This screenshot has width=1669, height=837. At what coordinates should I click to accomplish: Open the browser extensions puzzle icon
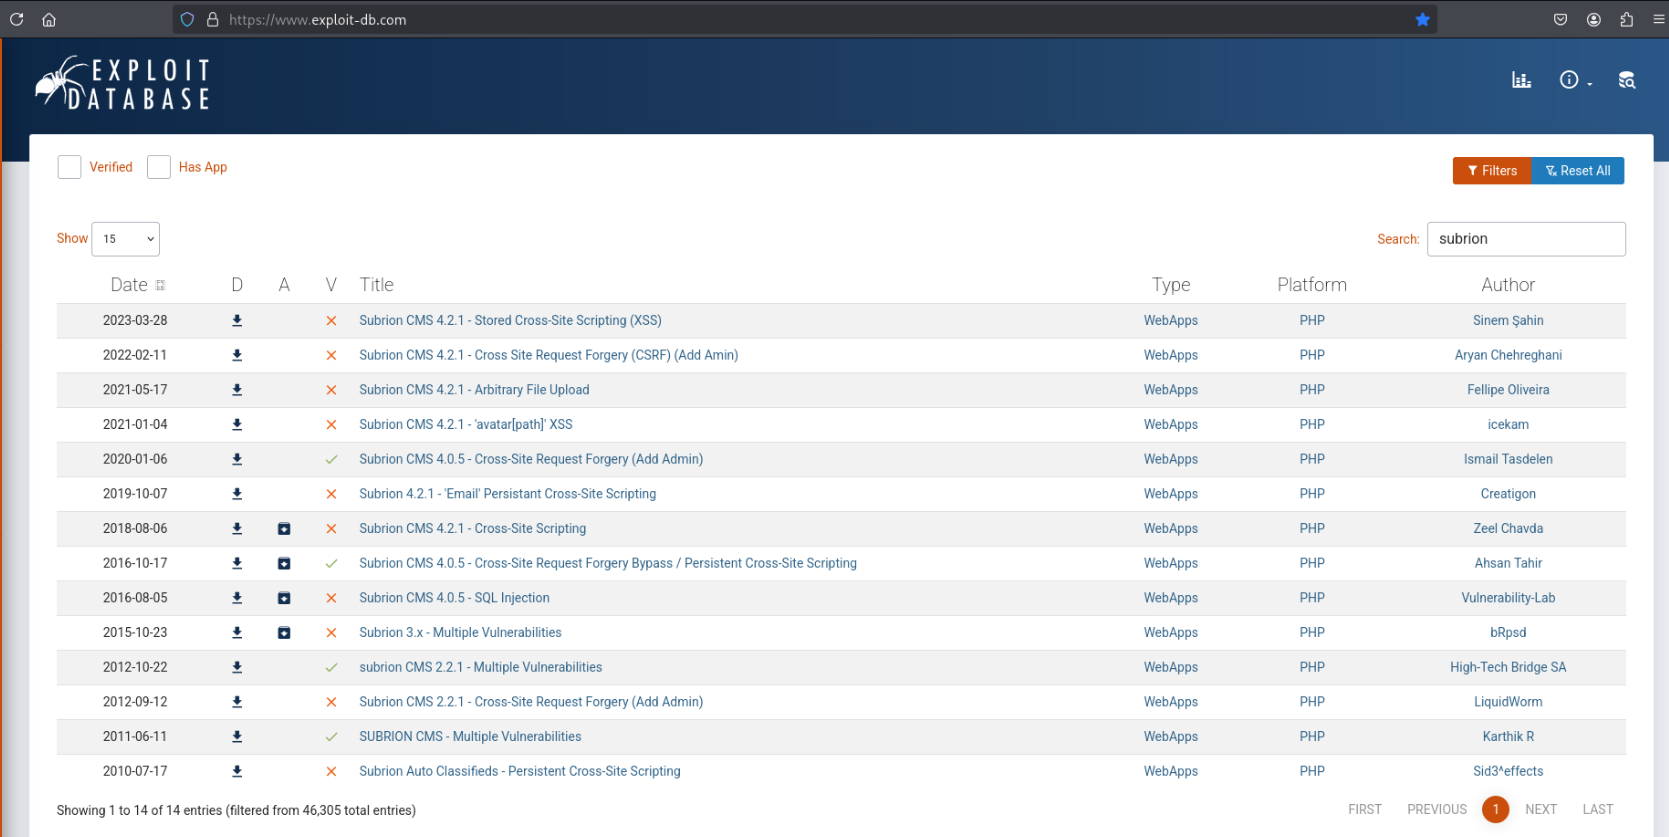1627,19
